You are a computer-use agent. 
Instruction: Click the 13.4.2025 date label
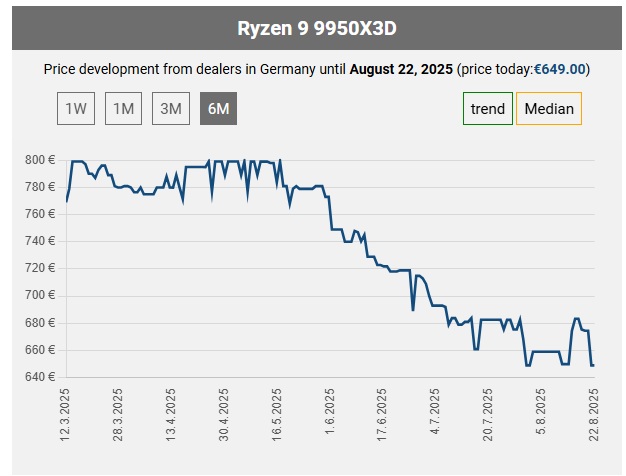tap(170, 415)
